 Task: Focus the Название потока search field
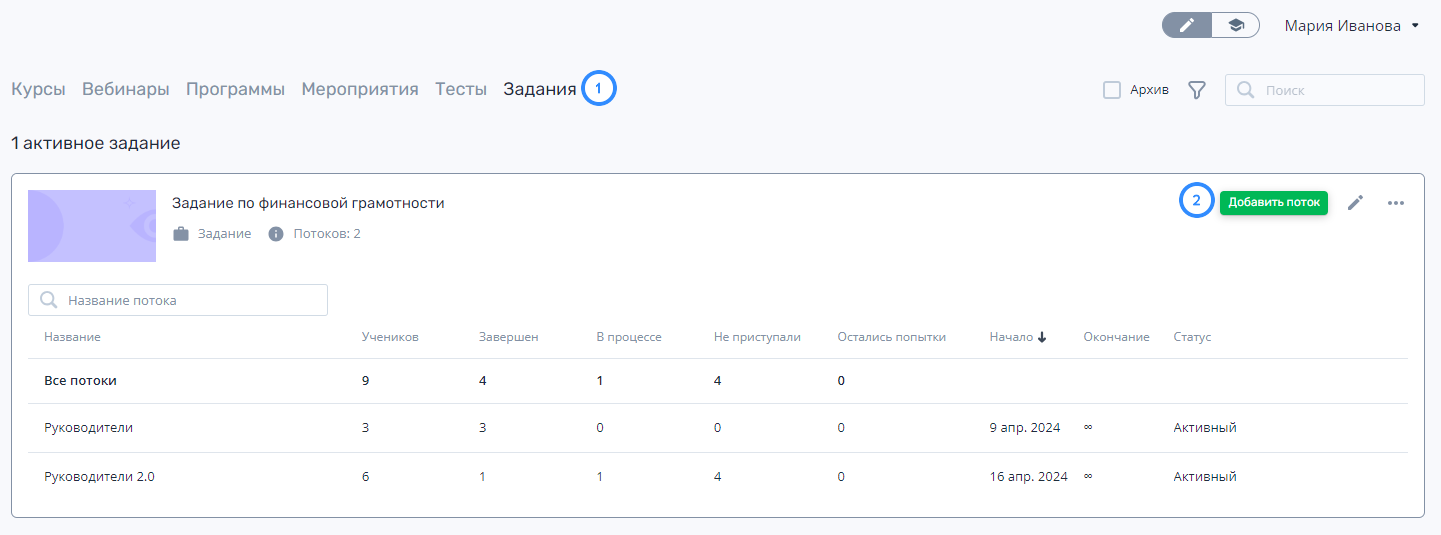click(178, 300)
